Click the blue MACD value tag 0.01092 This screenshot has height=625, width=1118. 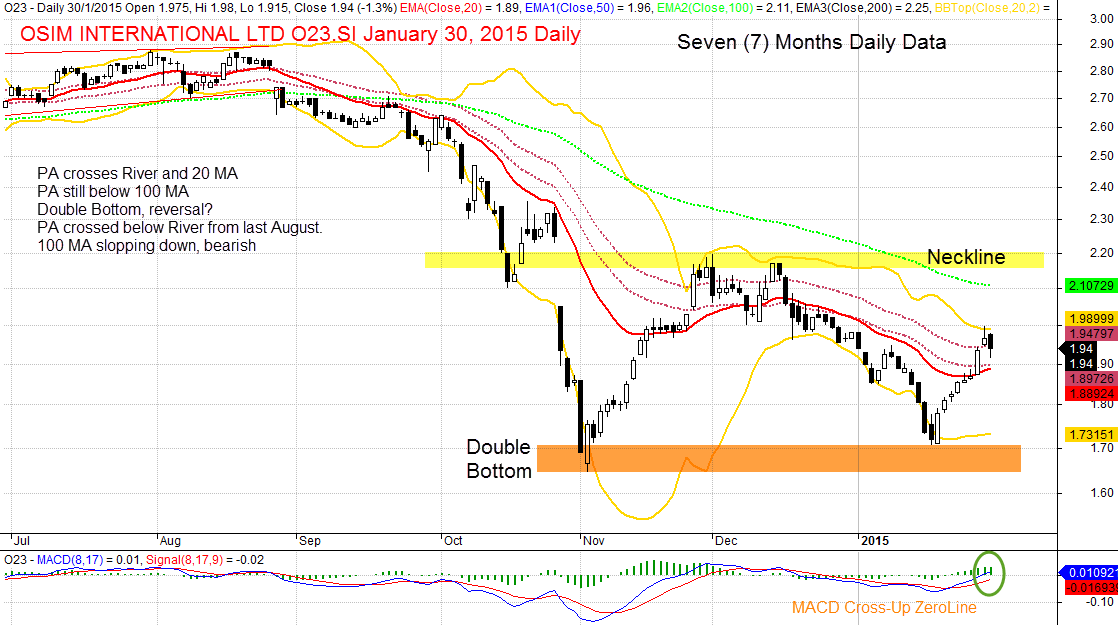tap(1089, 572)
